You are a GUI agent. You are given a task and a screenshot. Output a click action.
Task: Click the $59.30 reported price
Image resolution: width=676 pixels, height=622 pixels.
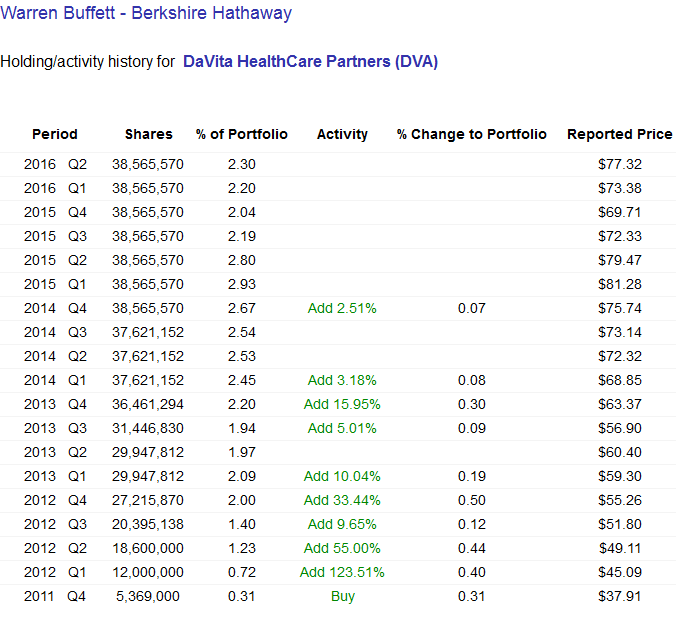[x=620, y=477]
